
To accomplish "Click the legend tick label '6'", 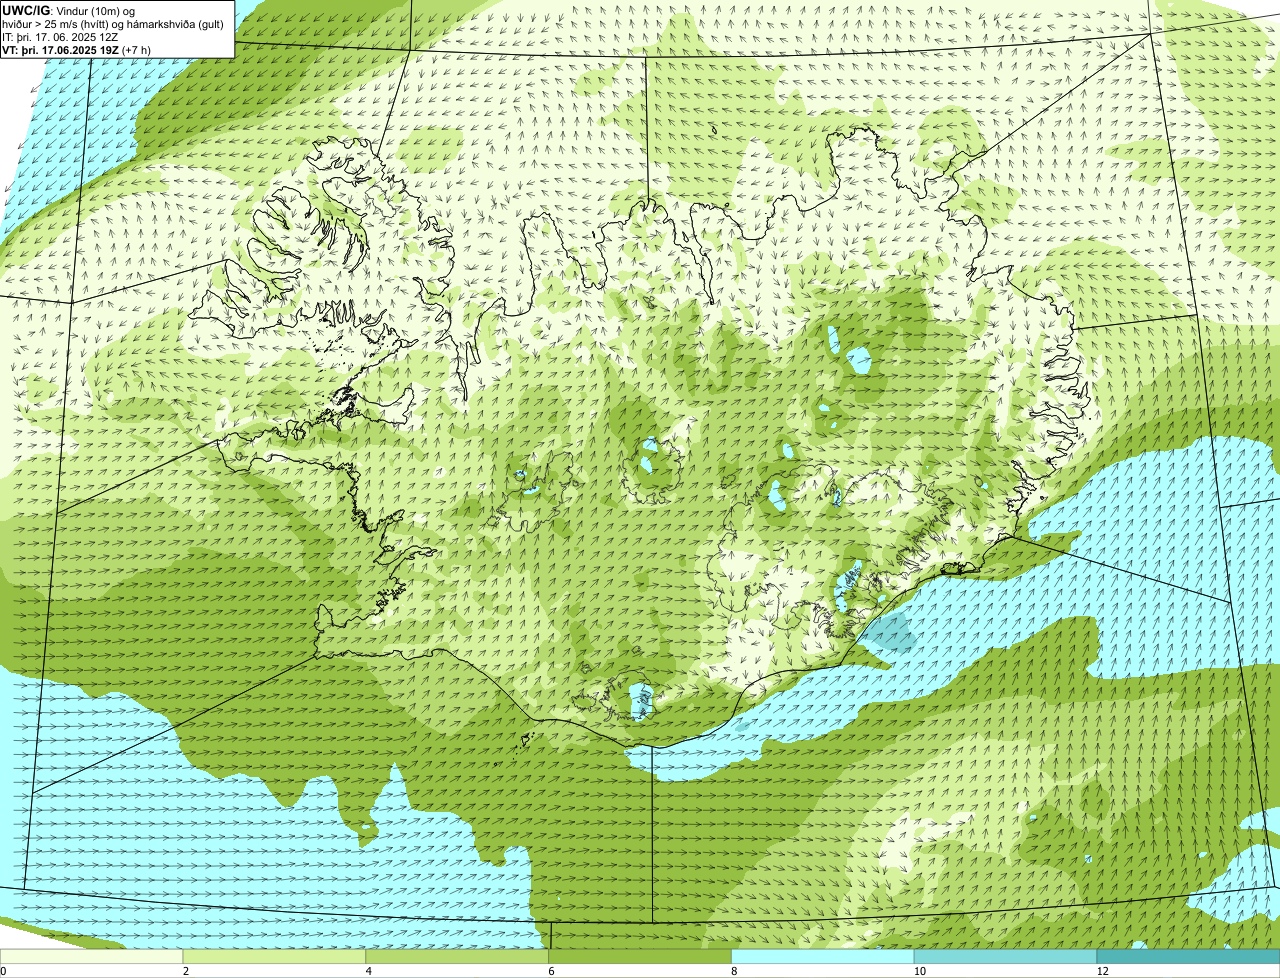I will 551,971.
